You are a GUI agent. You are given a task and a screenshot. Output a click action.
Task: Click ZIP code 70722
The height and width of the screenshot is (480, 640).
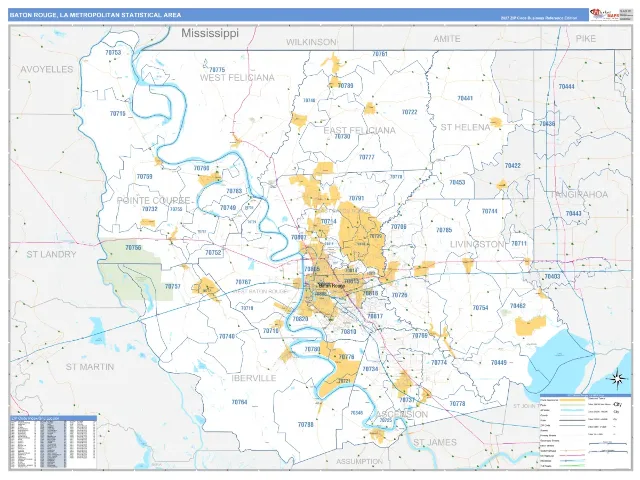tap(410, 112)
